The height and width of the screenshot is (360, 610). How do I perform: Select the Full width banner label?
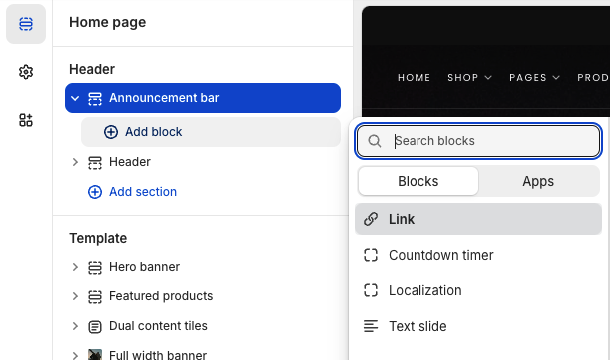[158, 355]
